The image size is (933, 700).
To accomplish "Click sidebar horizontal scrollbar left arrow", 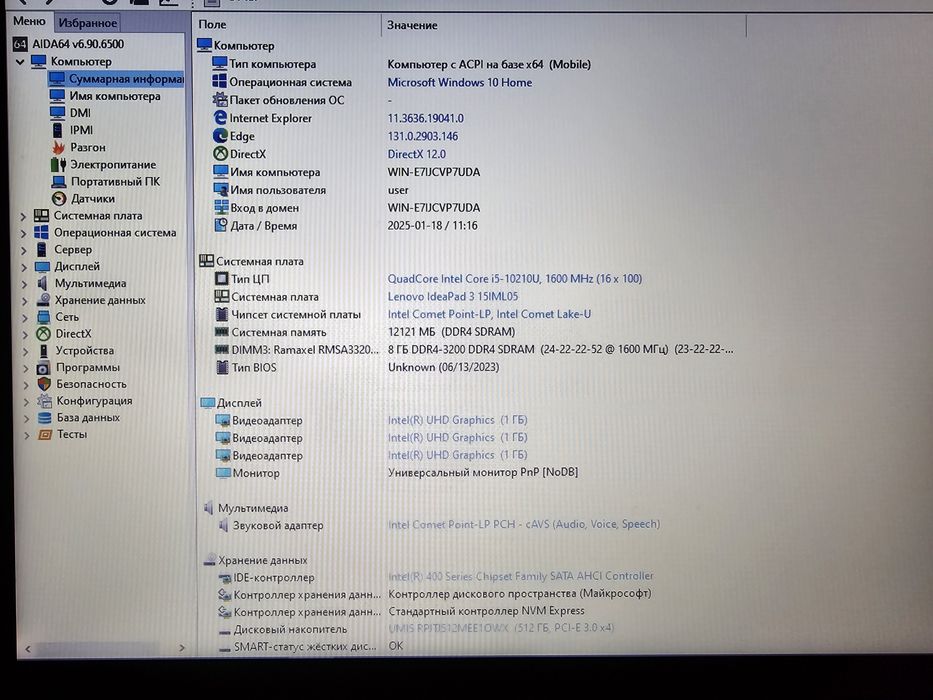I will coord(28,648).
